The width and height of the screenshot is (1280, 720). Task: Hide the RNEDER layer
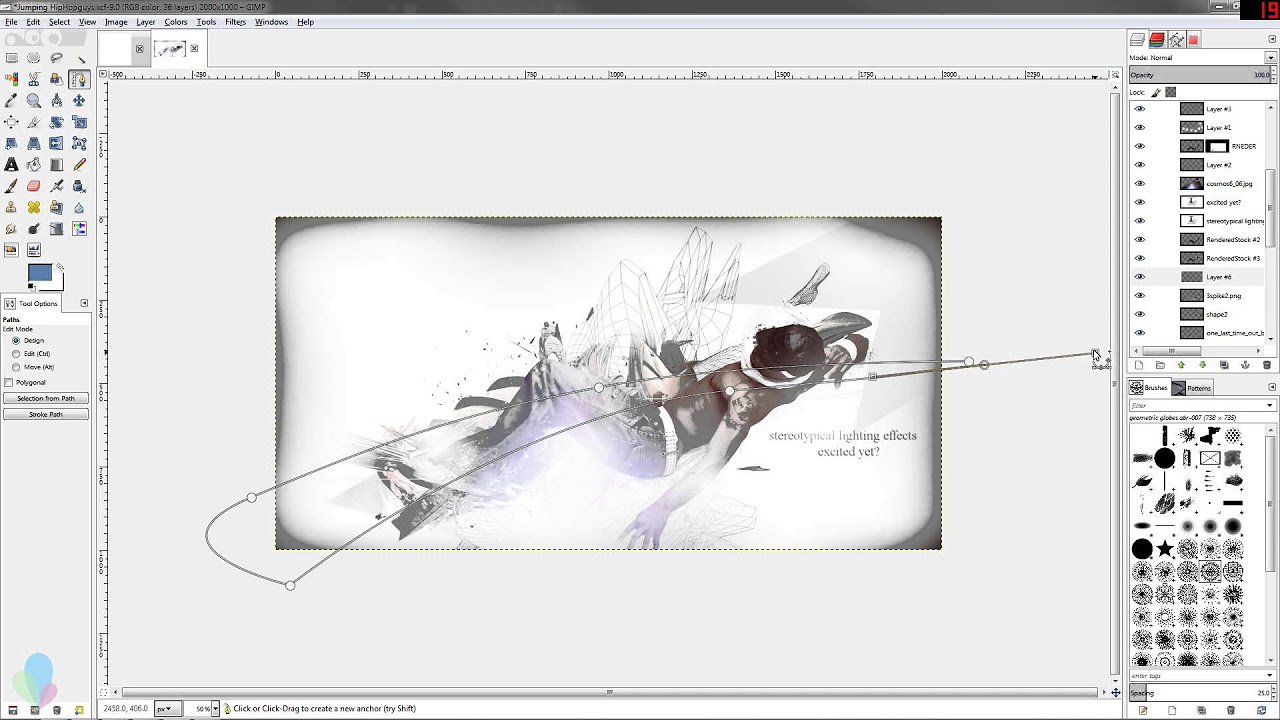pos(1139,146)
